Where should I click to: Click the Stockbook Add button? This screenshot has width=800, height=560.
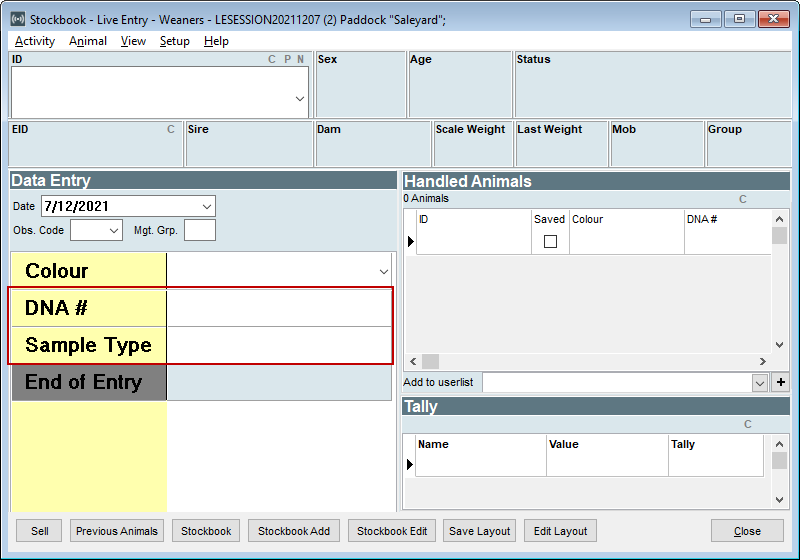(x=294, y=531)
